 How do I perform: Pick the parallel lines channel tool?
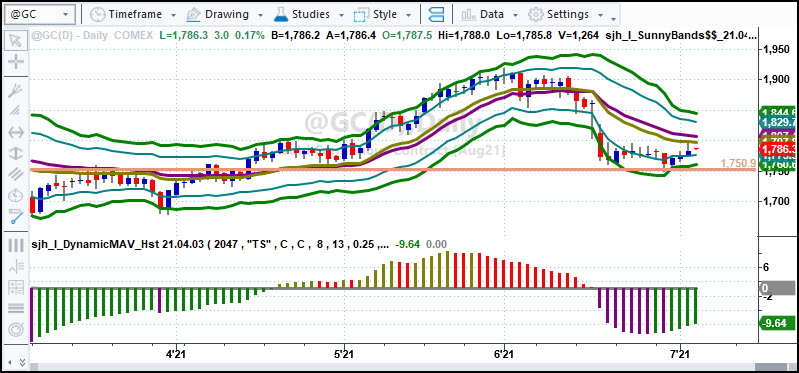pyautogui.click(x=16, y=174)
